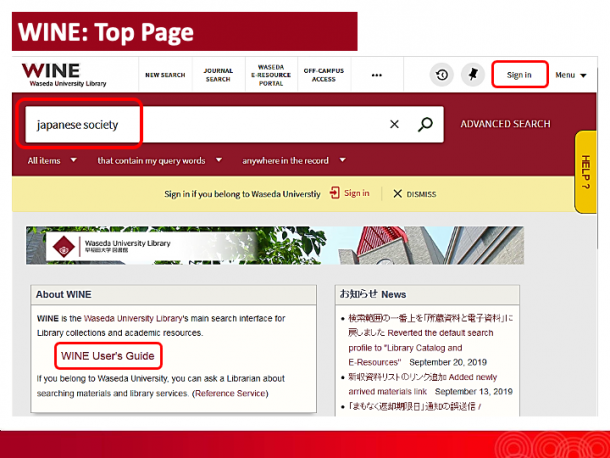This screenshot has width=610, height=458.
Task: Clear search text with X icon
Action: [x=394, y=124]
